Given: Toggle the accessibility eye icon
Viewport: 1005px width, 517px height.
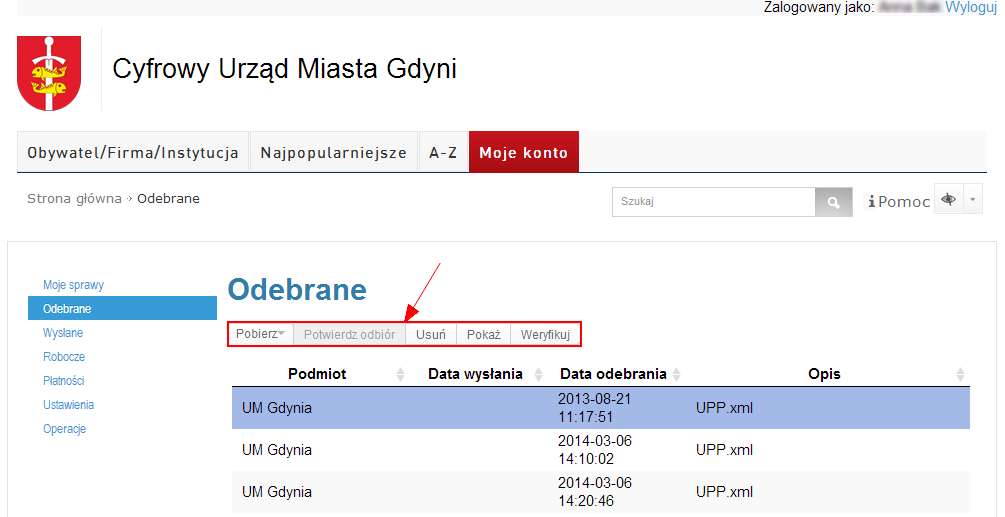Looking at the screenshot, I should coord(948,200).
